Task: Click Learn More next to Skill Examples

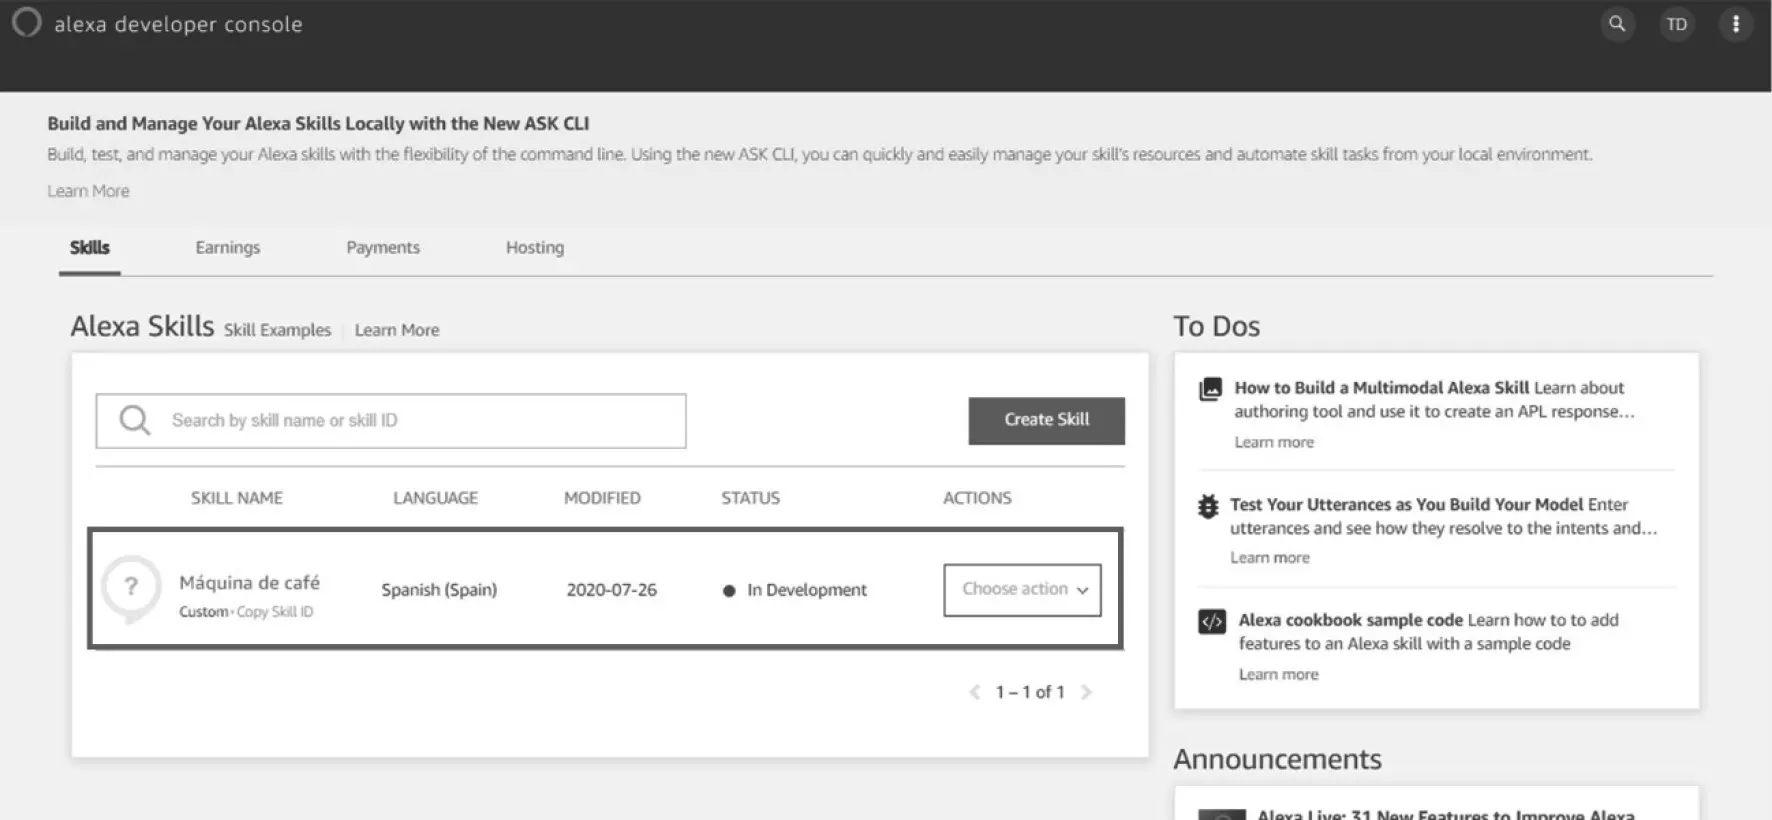Action: [397, 330]
